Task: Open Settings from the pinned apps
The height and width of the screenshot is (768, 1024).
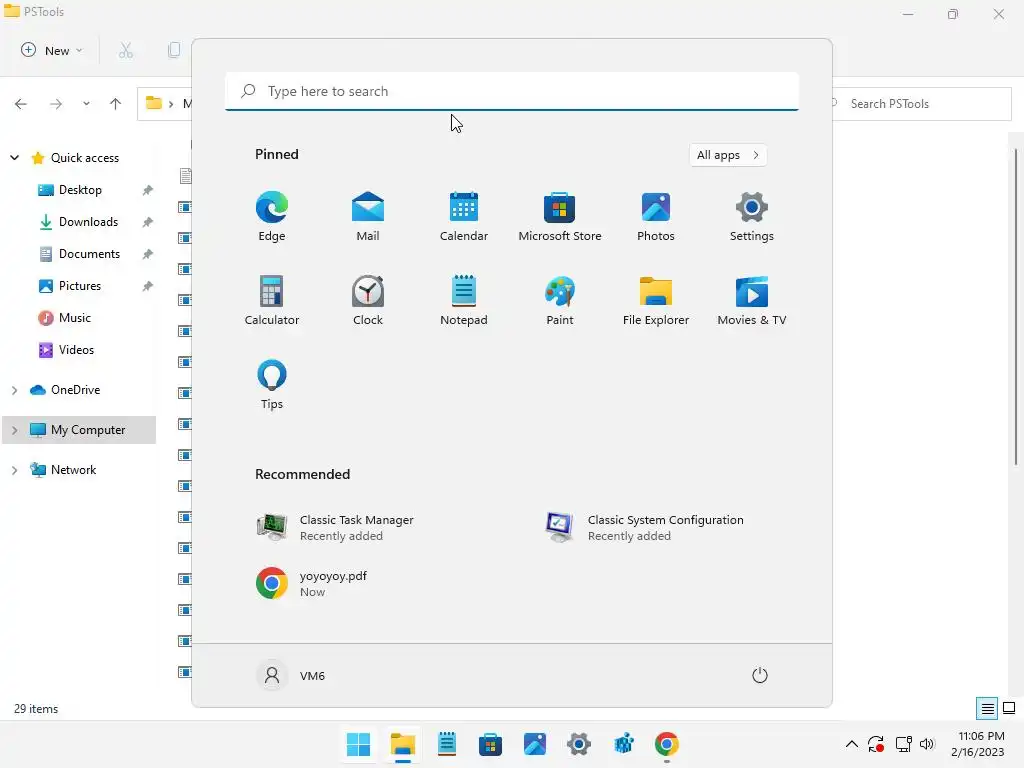Action: [752, 216]
